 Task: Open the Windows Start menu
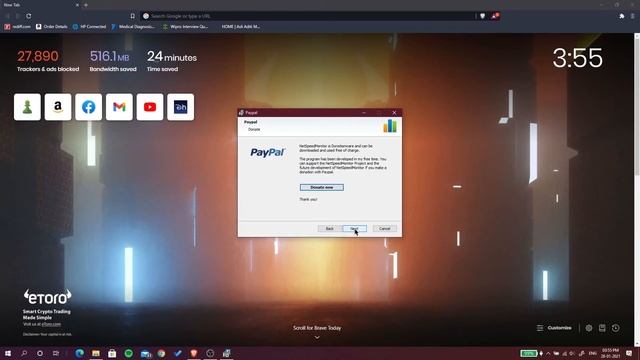pos(7,353)
